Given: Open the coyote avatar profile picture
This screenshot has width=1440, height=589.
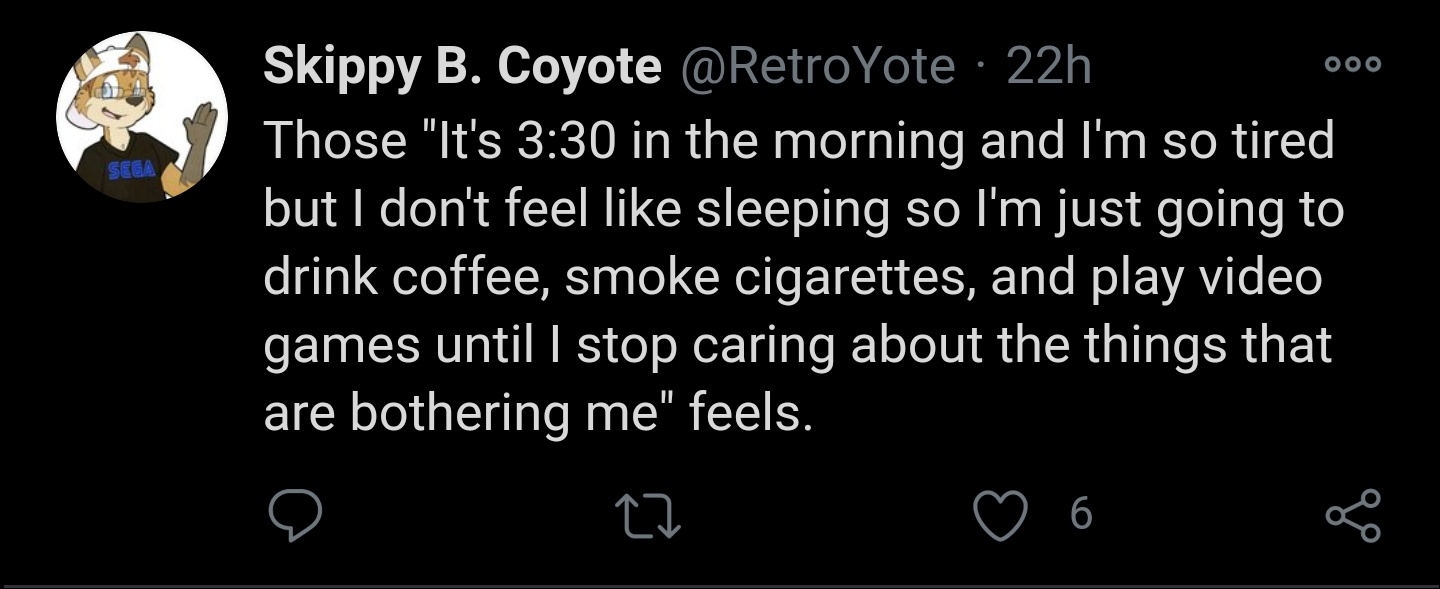Looking at the screenshot, I should tap(142, 118).
